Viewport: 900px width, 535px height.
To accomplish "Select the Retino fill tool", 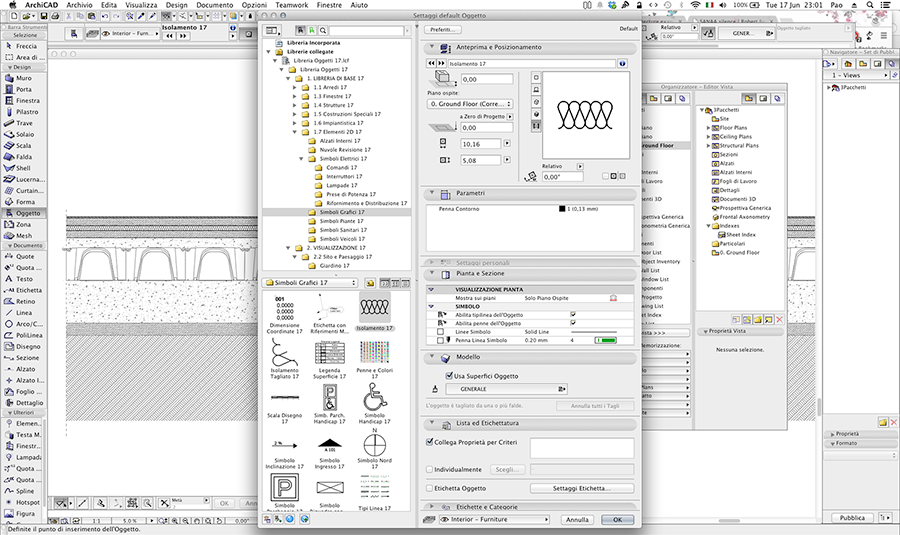I will [x=24, y=301].
